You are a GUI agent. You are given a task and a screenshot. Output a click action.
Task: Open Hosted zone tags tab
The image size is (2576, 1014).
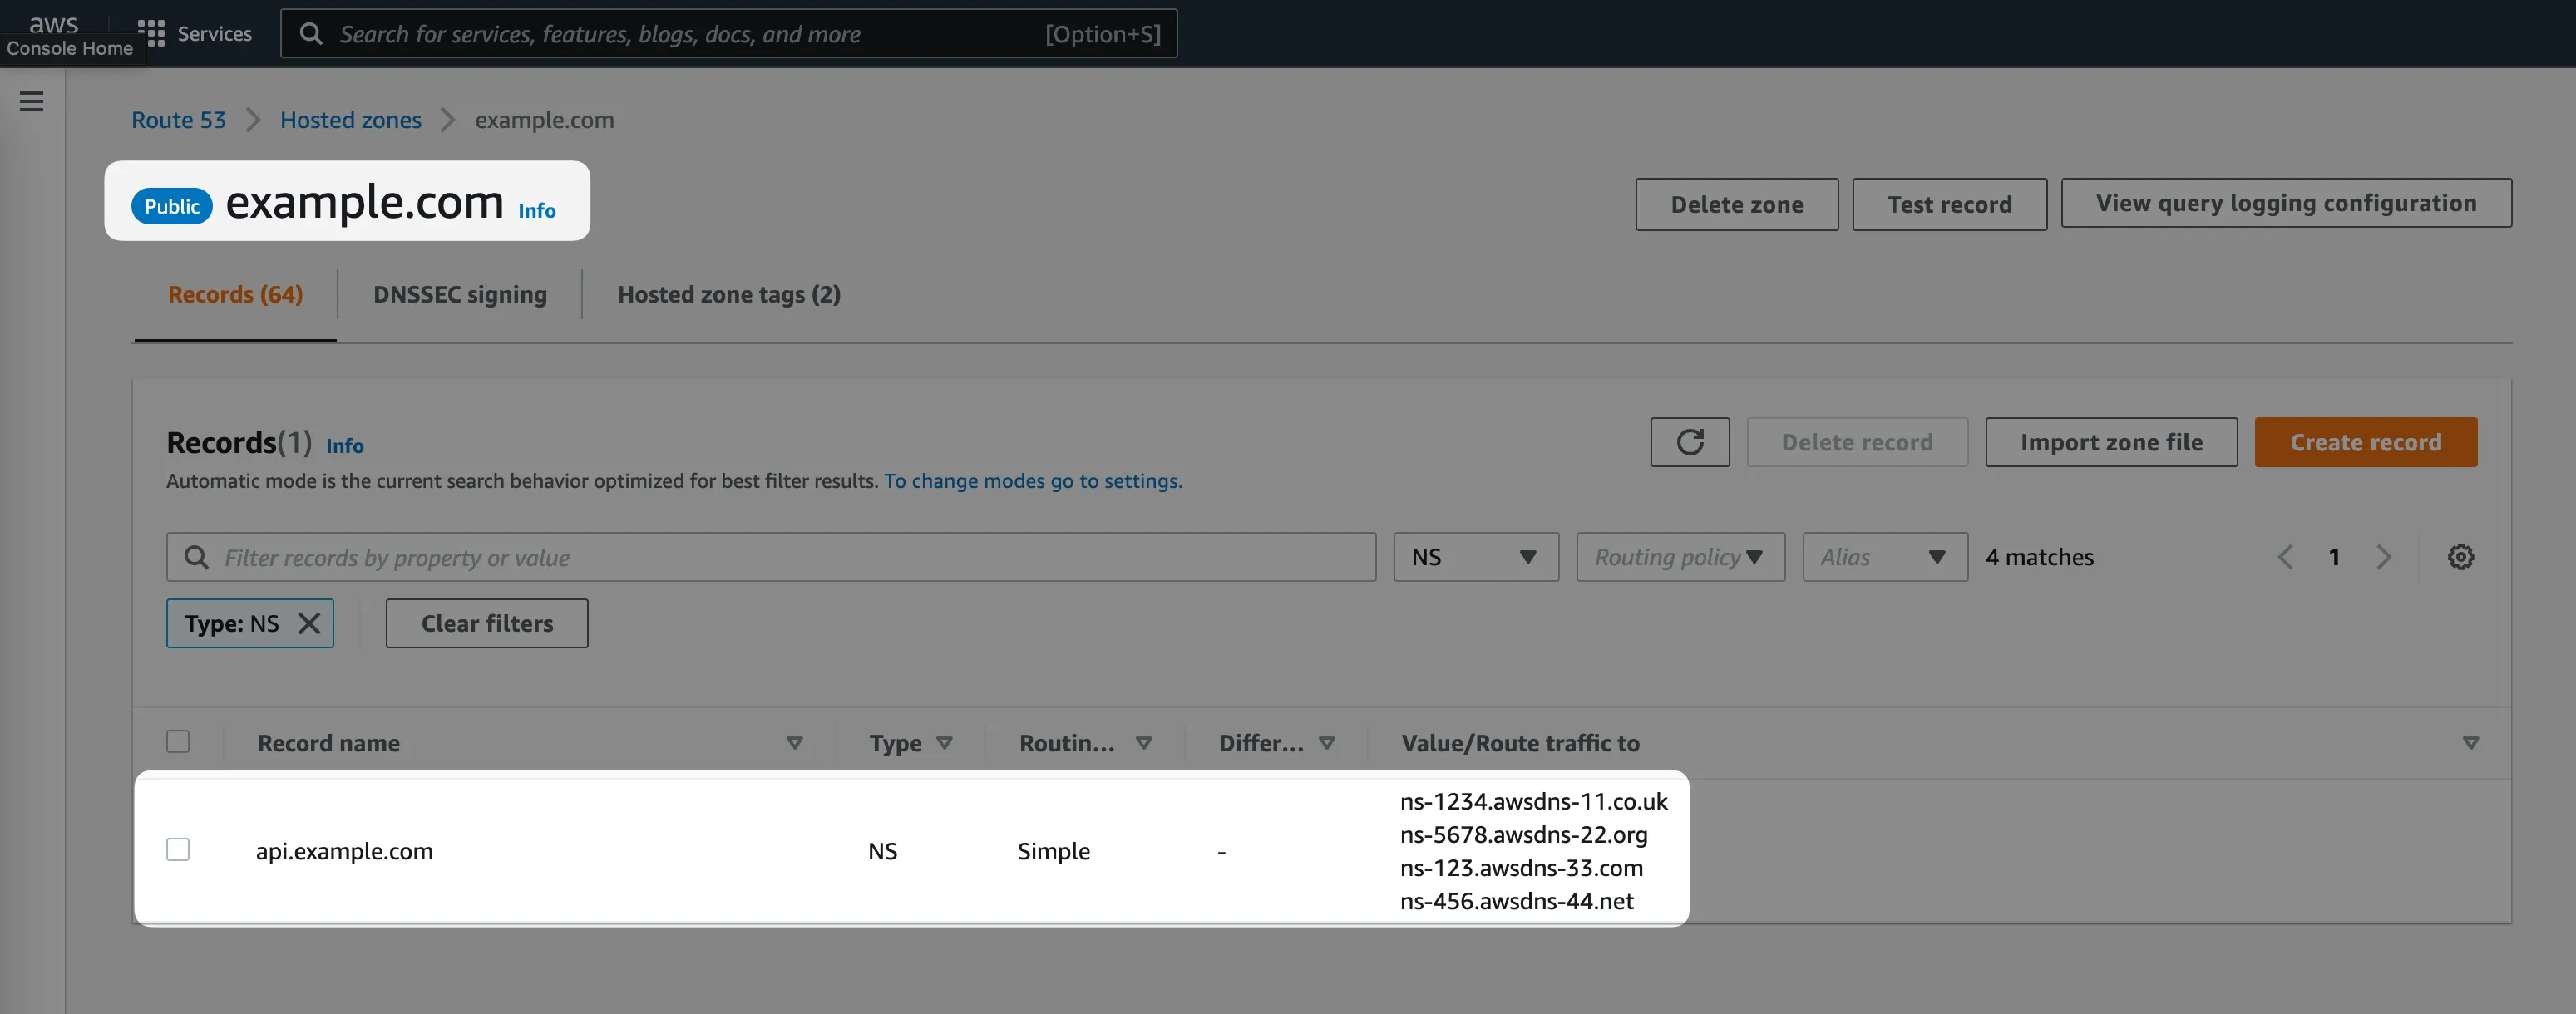tap(728, 294)
